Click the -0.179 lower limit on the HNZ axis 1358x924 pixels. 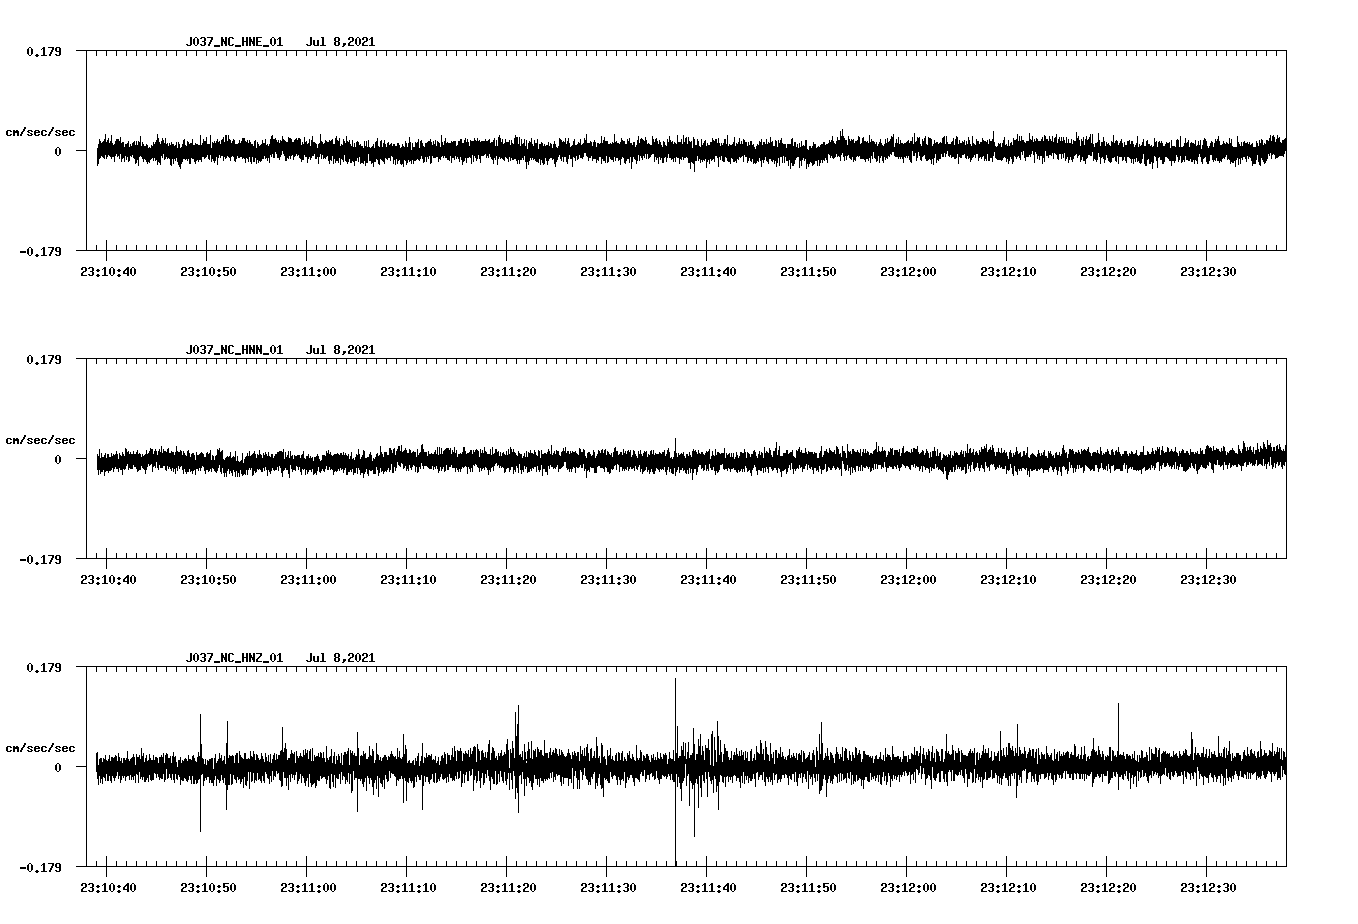click(40, 867)
